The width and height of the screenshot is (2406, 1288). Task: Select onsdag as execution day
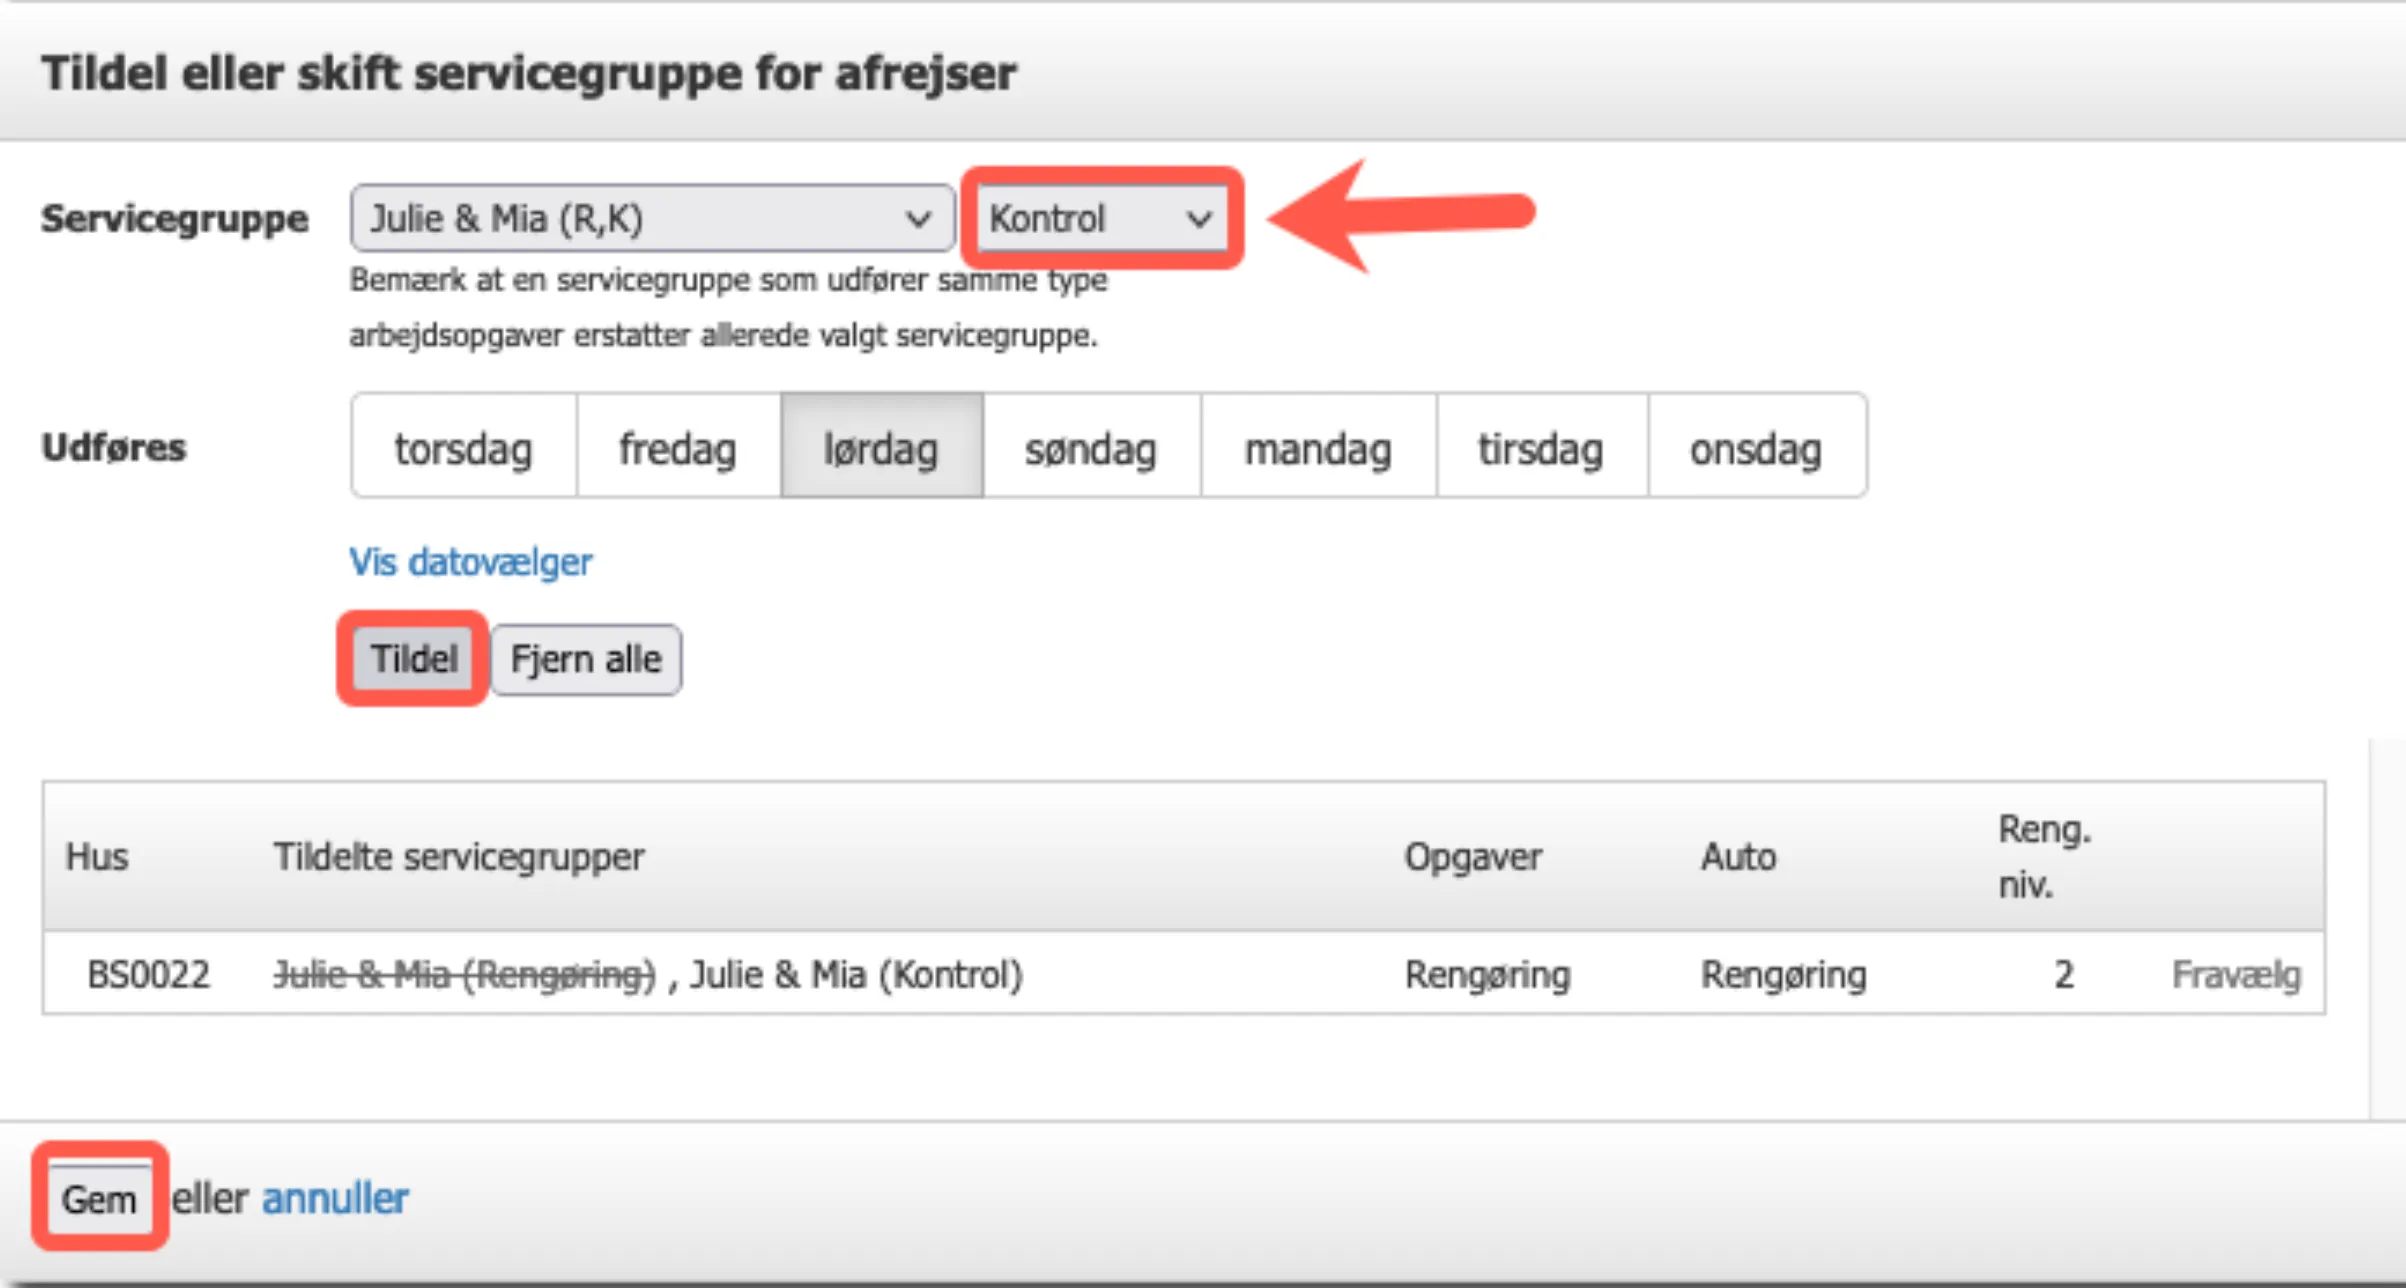1755,447
